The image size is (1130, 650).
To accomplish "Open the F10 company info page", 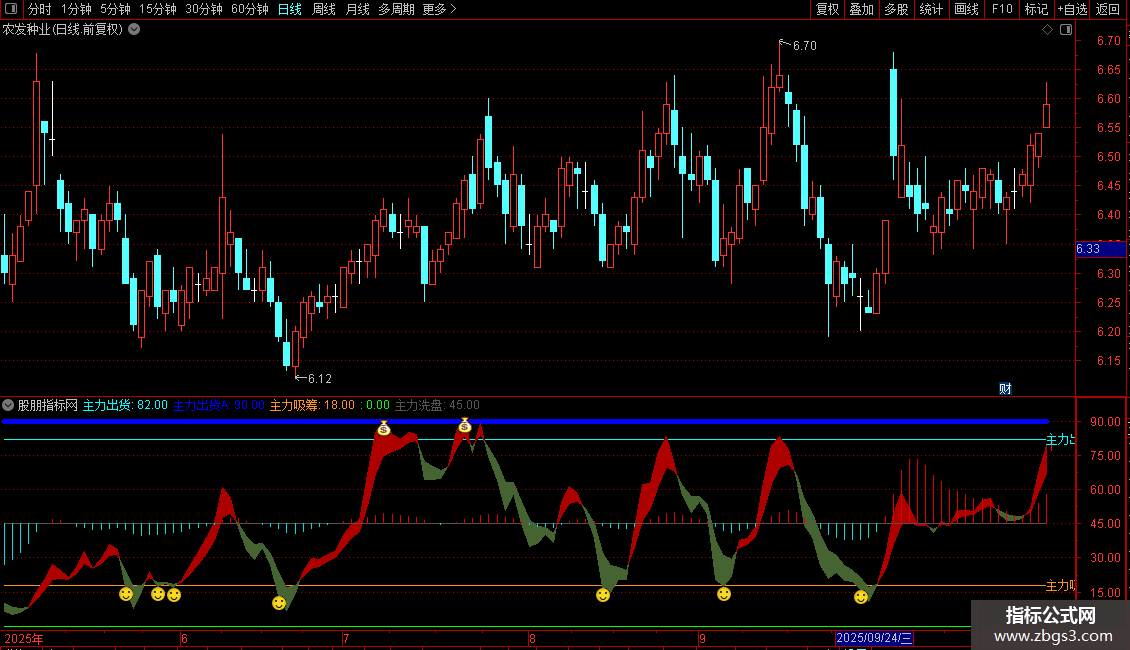I will (1002, 9).
